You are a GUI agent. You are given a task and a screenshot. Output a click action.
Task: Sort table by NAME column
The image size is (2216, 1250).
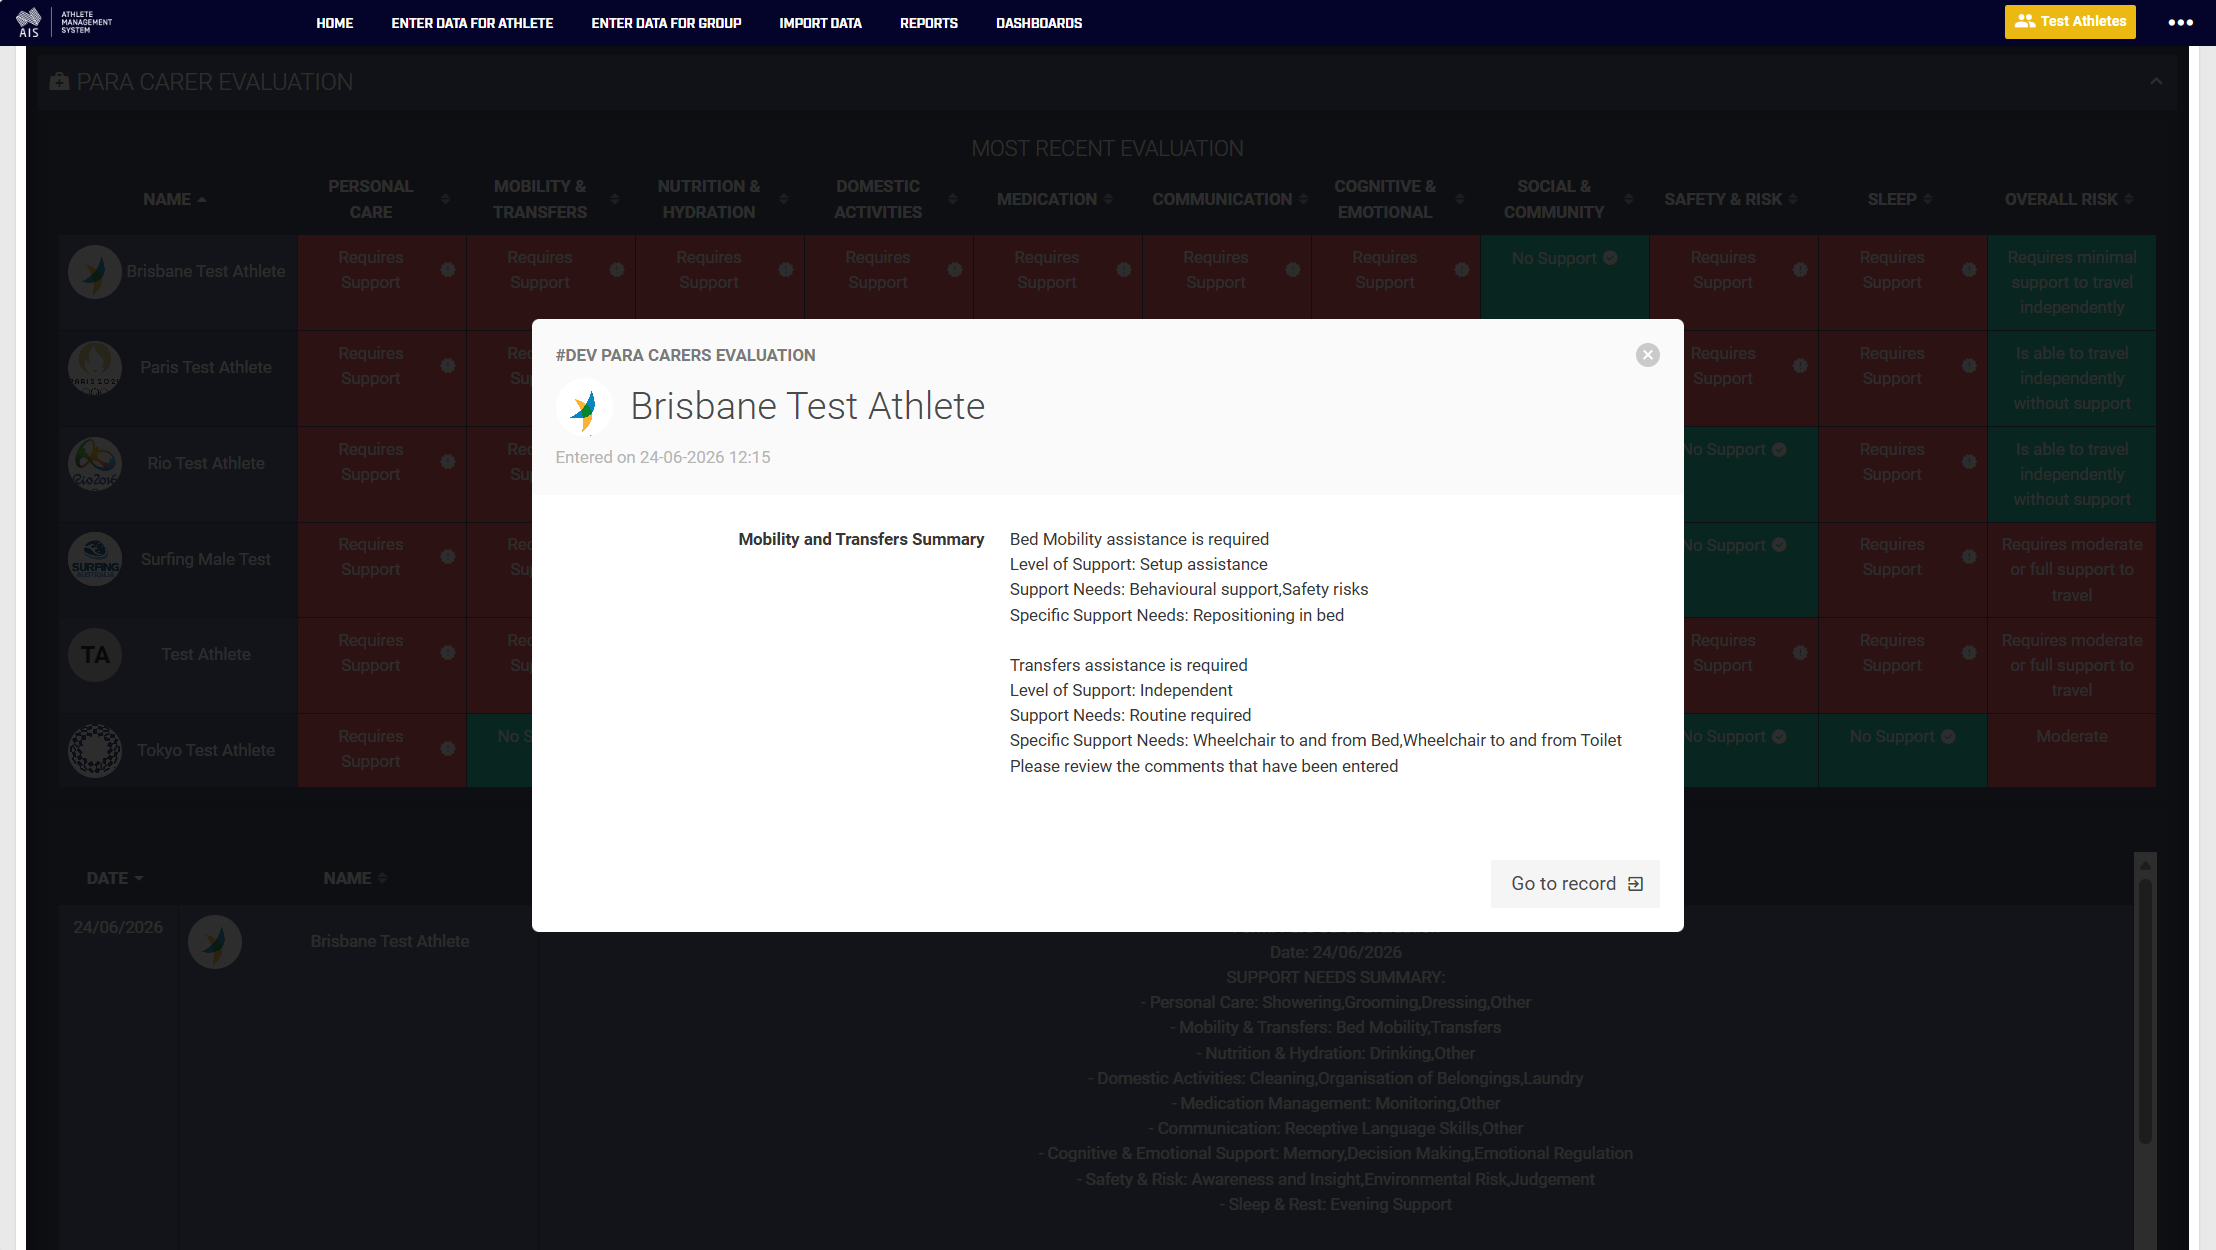point(174,199)
